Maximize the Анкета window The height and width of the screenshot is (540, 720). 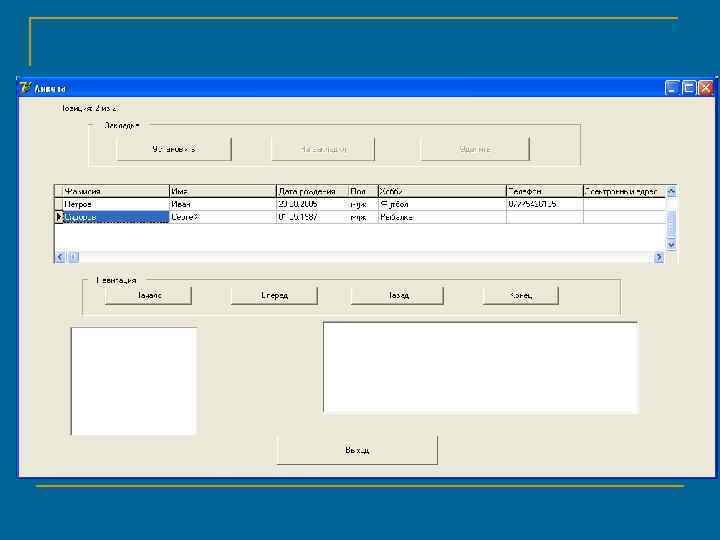coord(688,88)
